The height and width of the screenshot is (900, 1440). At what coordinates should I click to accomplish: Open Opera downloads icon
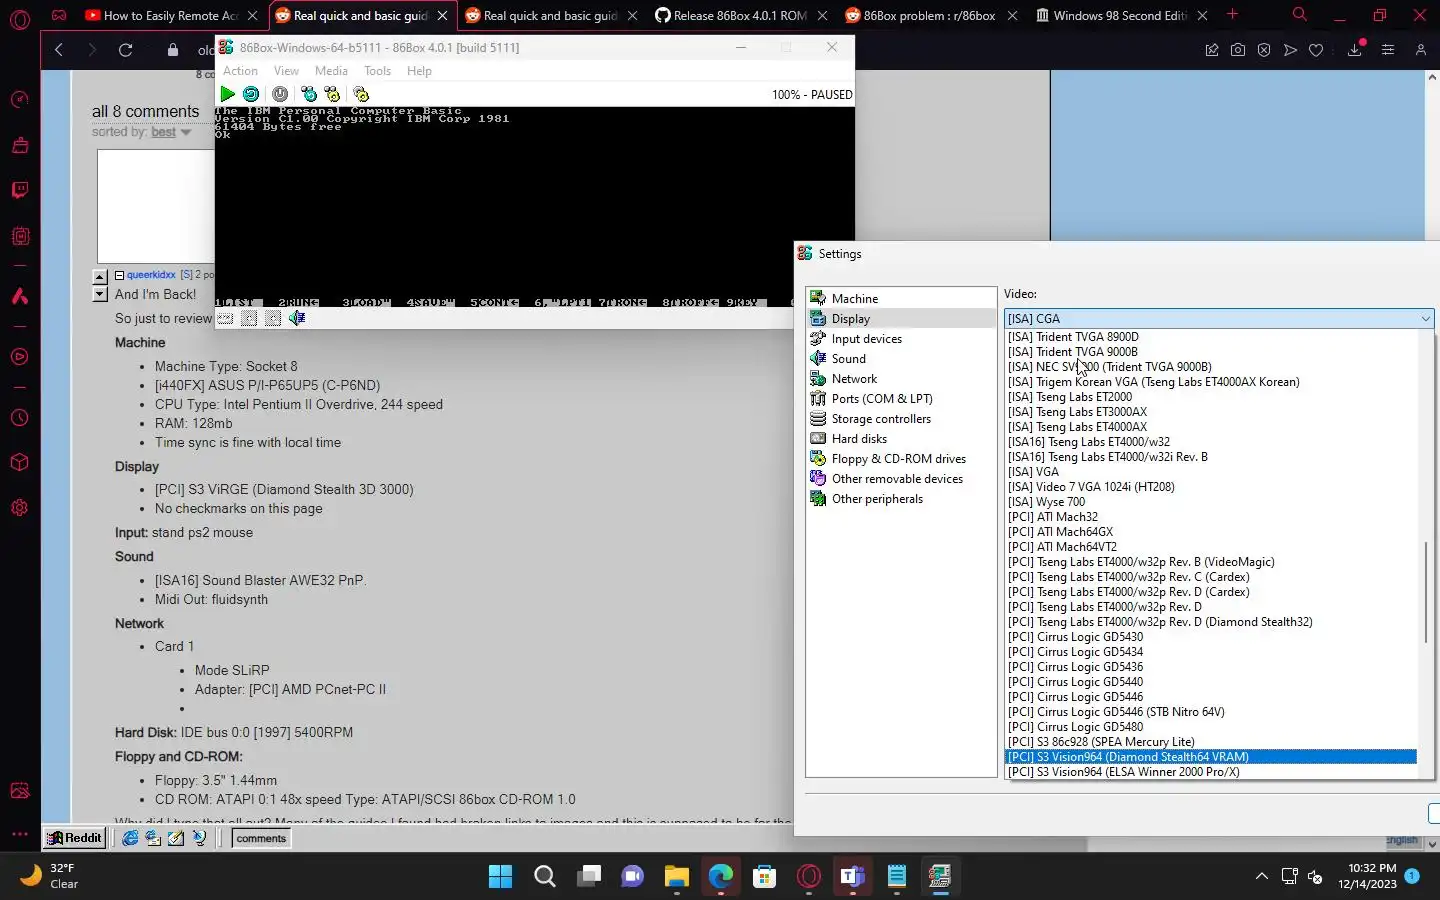click(x=1355, y=50)
